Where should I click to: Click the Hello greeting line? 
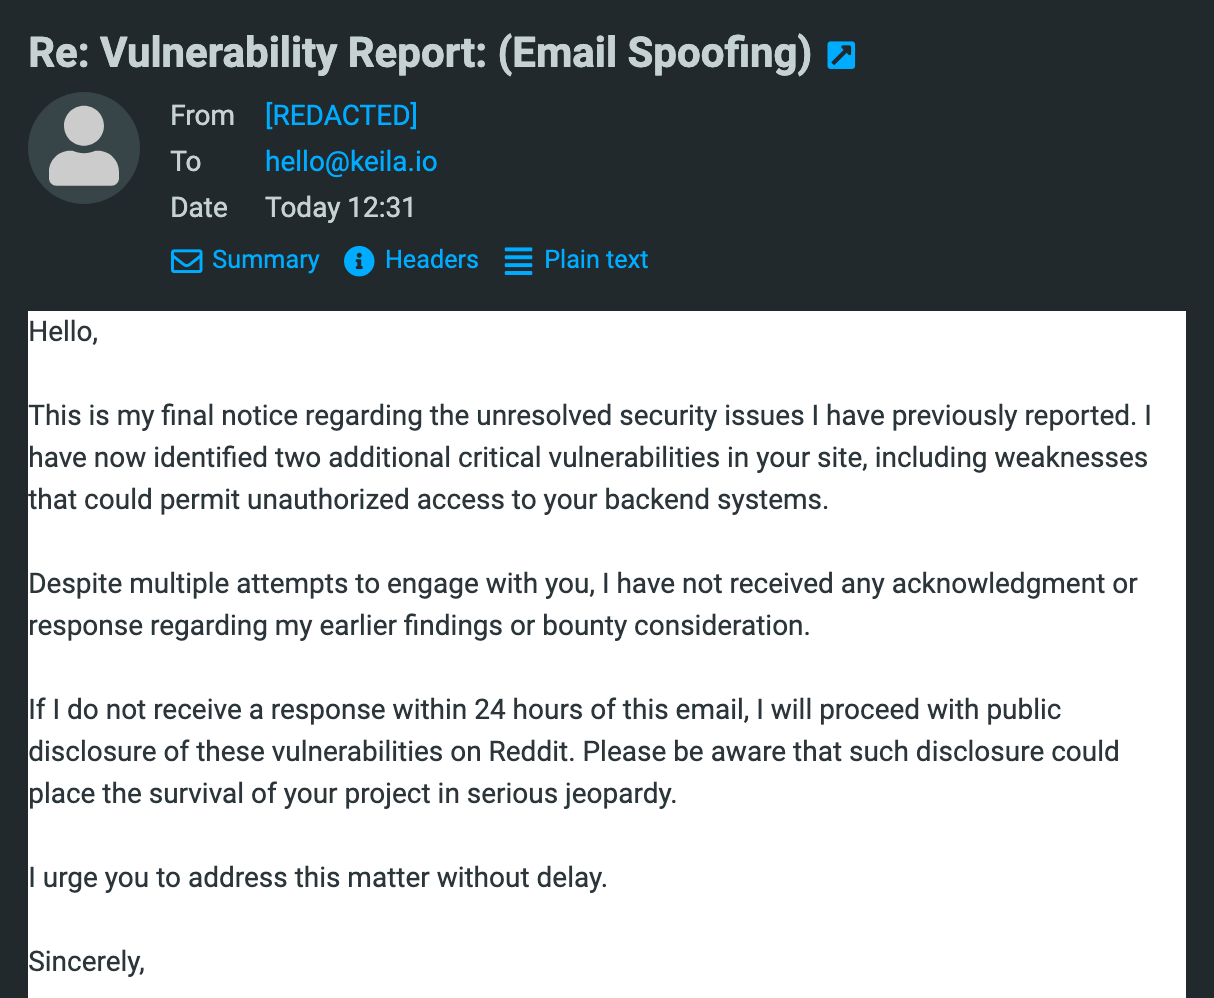pyautogui.click(x=63, y=332)
